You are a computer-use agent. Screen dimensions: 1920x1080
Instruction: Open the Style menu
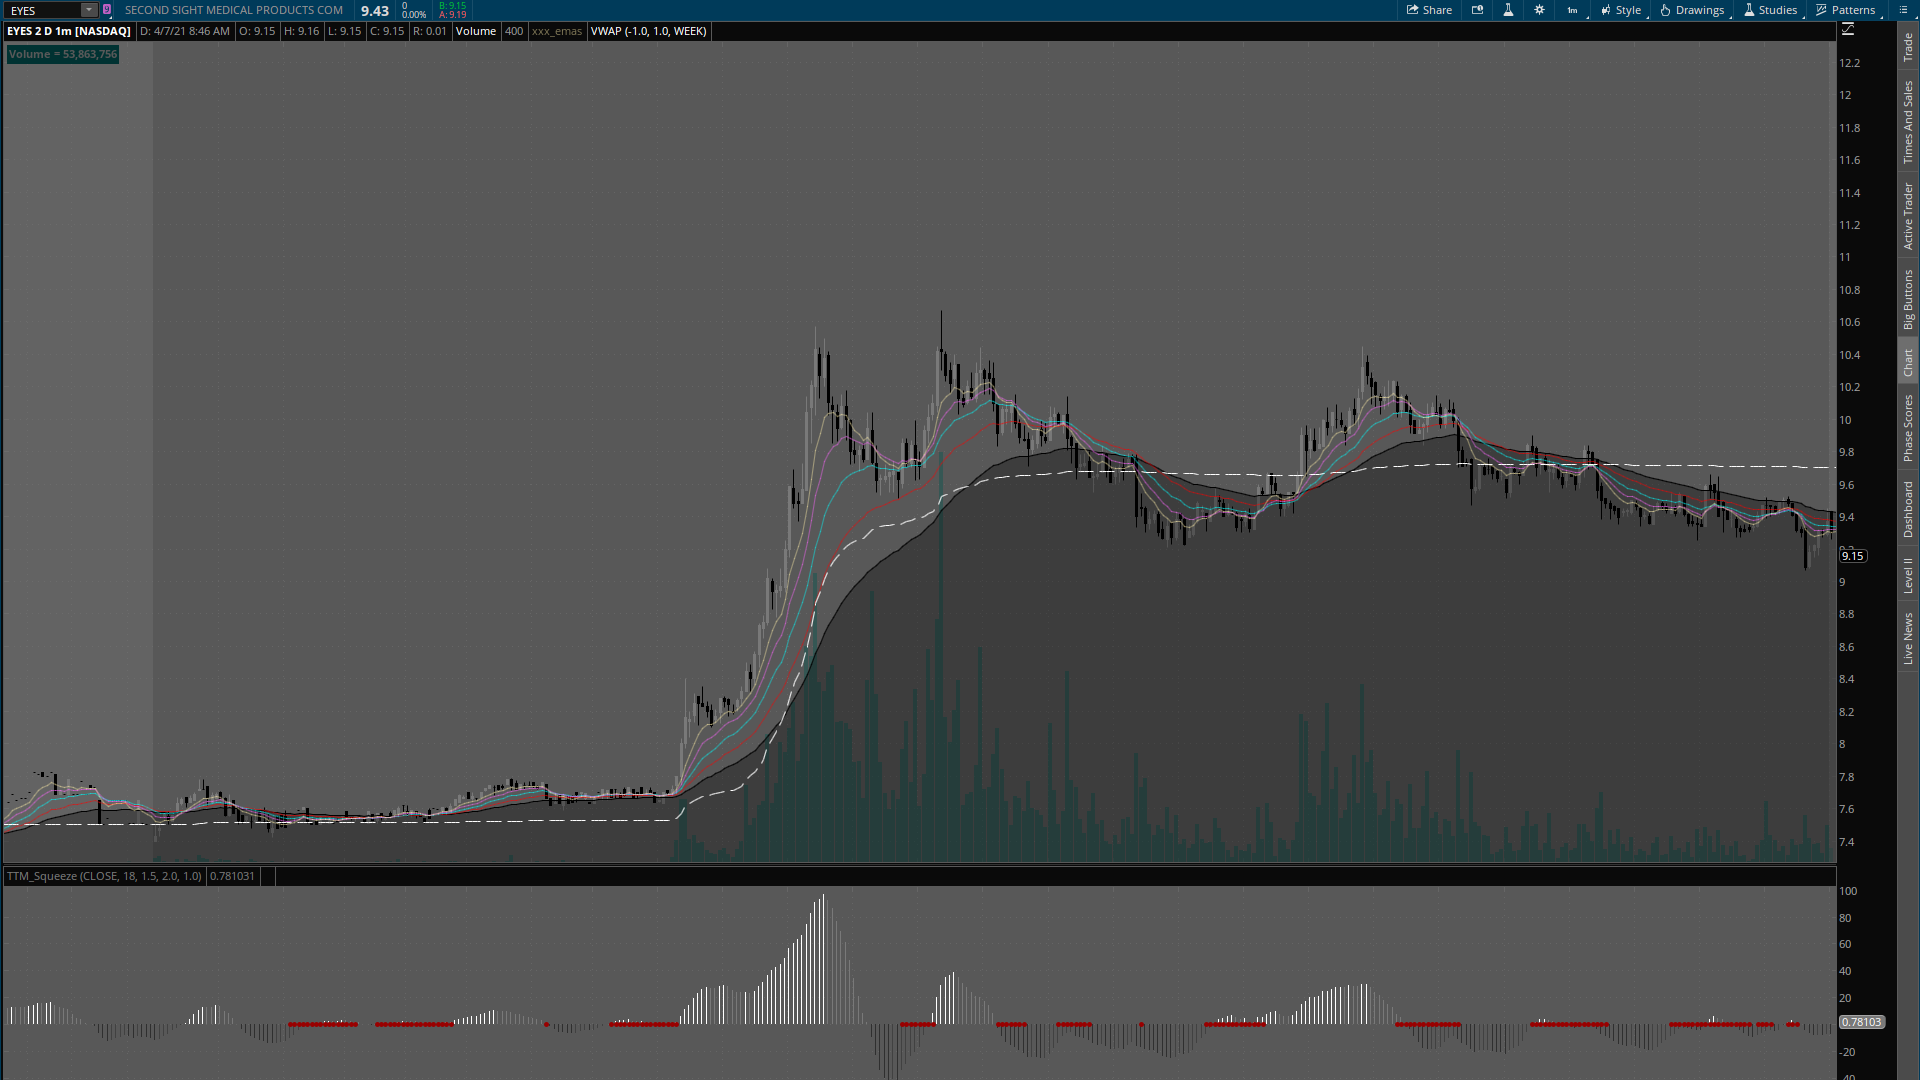click(x=1620, y=10)
